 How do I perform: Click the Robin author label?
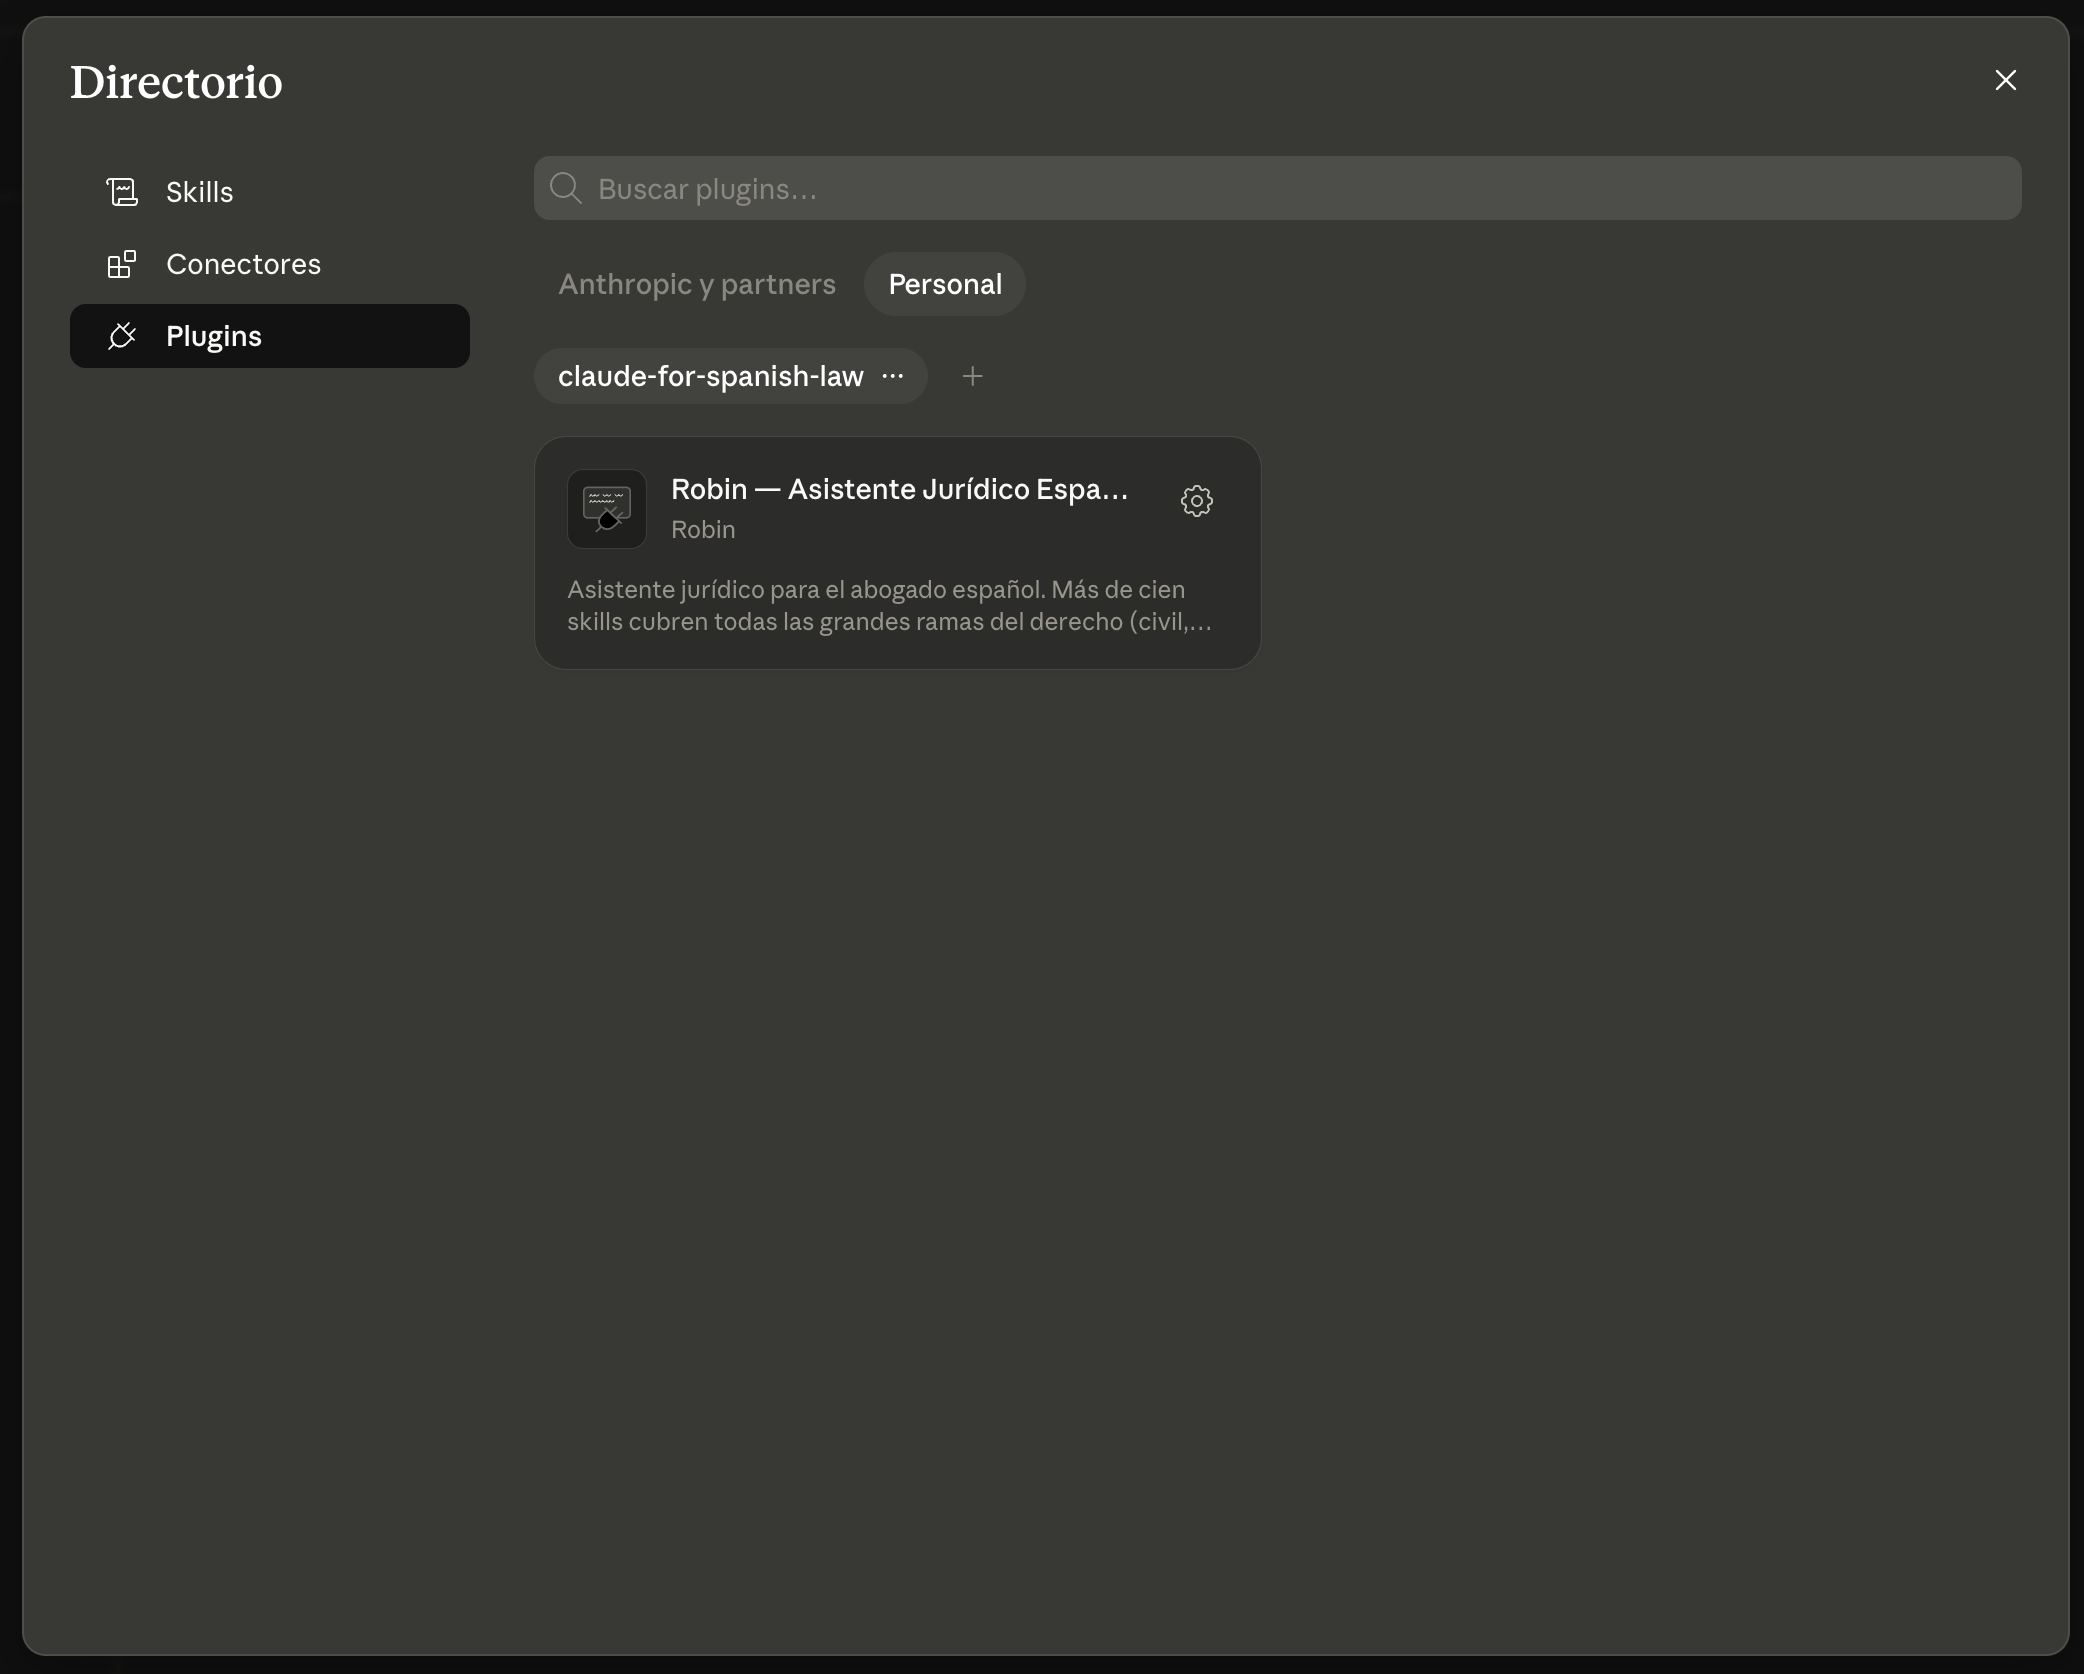pos(703,530)
